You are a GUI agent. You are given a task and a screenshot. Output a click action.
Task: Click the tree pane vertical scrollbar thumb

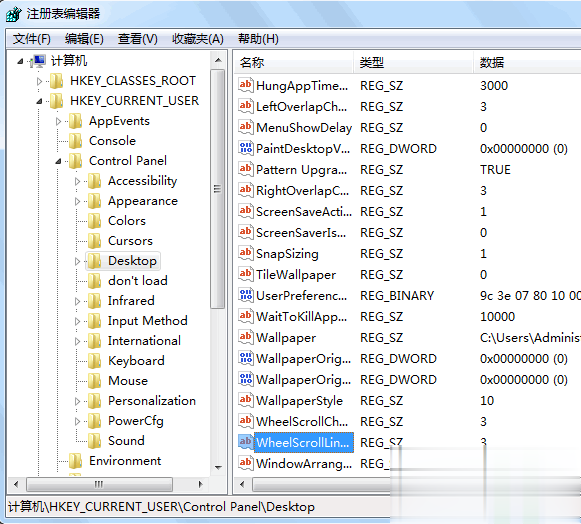[218, 189]
